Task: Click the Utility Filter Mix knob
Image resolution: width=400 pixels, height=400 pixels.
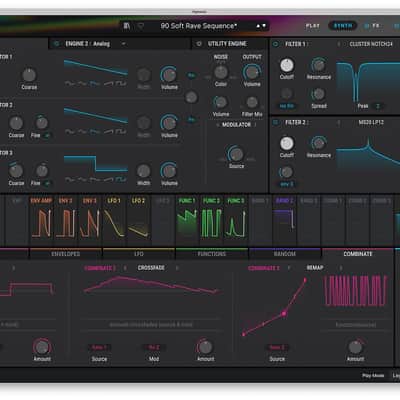Action: 252,102
